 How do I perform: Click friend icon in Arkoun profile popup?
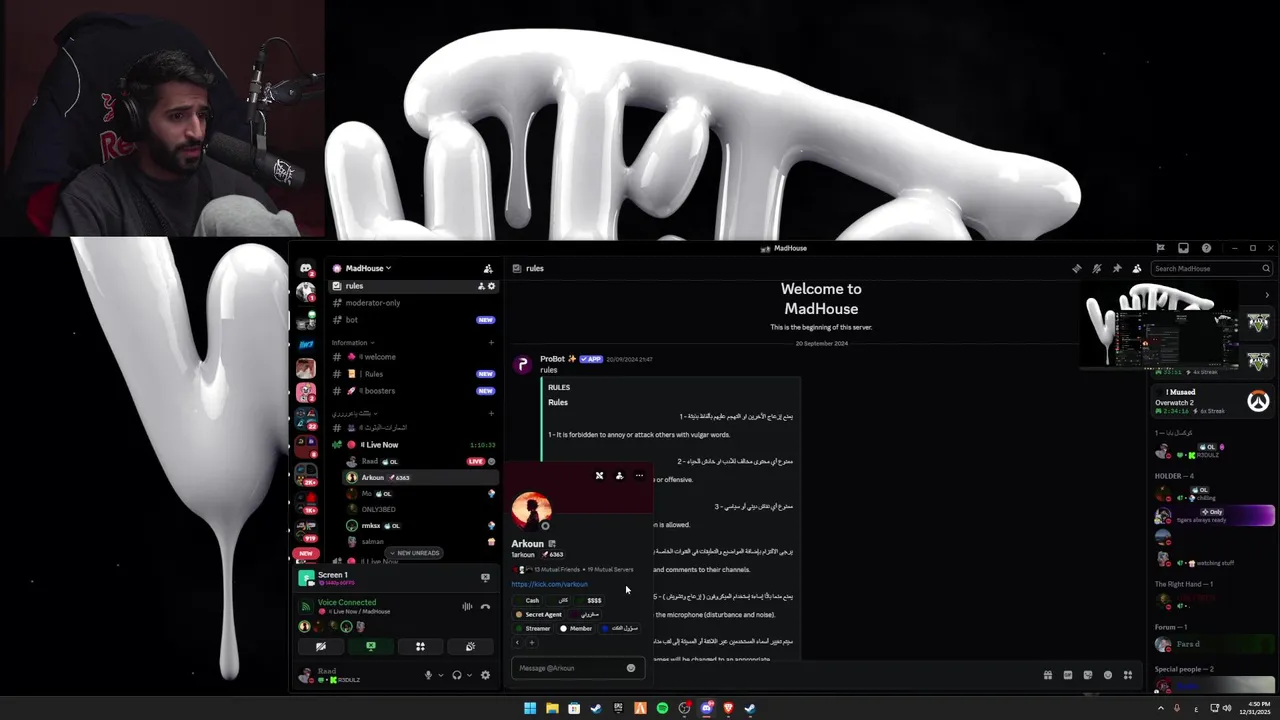619,476
